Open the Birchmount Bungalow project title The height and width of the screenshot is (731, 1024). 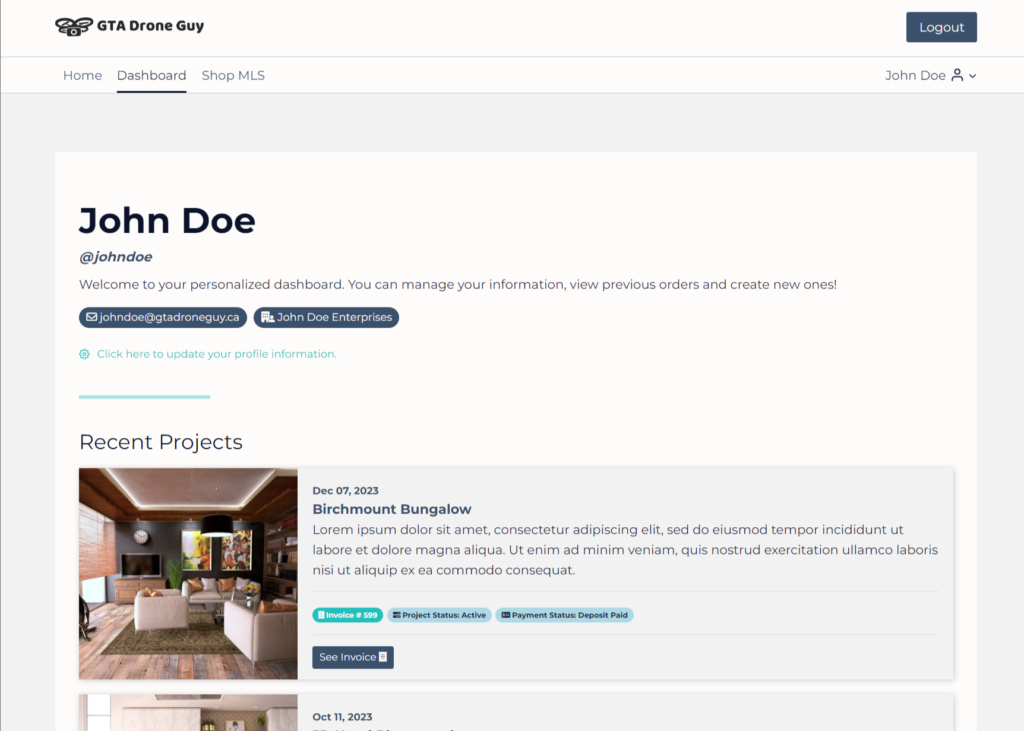coord(392,509)
